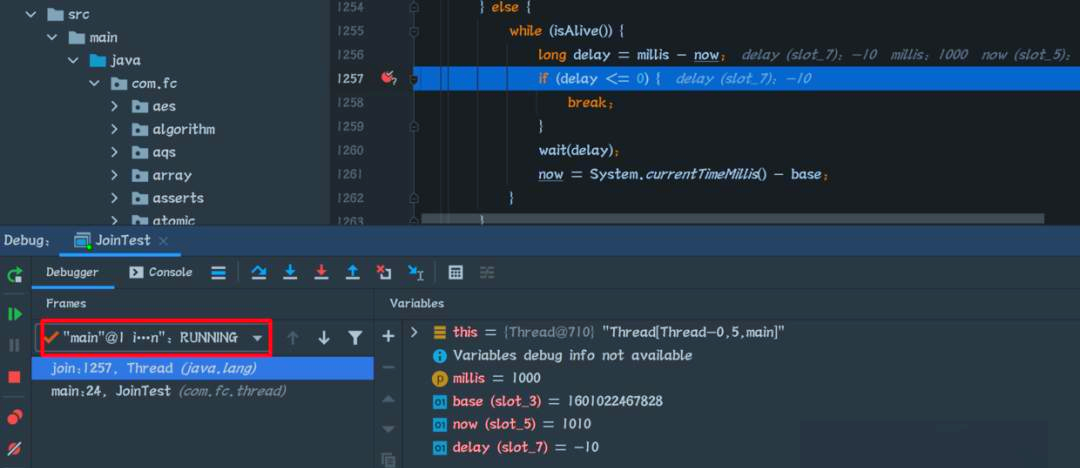
Task: Collapse the com.fc package
Action: (x=94, y=83)
